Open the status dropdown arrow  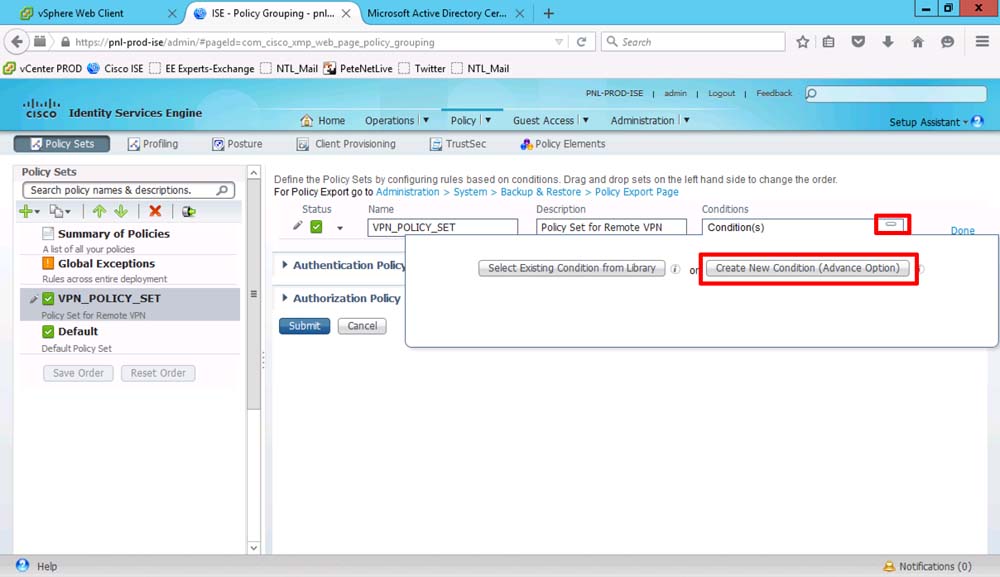coord(340,228)
